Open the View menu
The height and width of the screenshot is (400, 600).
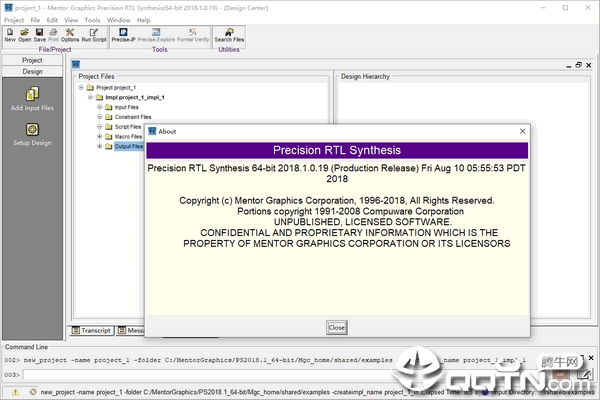coord(71,20)
